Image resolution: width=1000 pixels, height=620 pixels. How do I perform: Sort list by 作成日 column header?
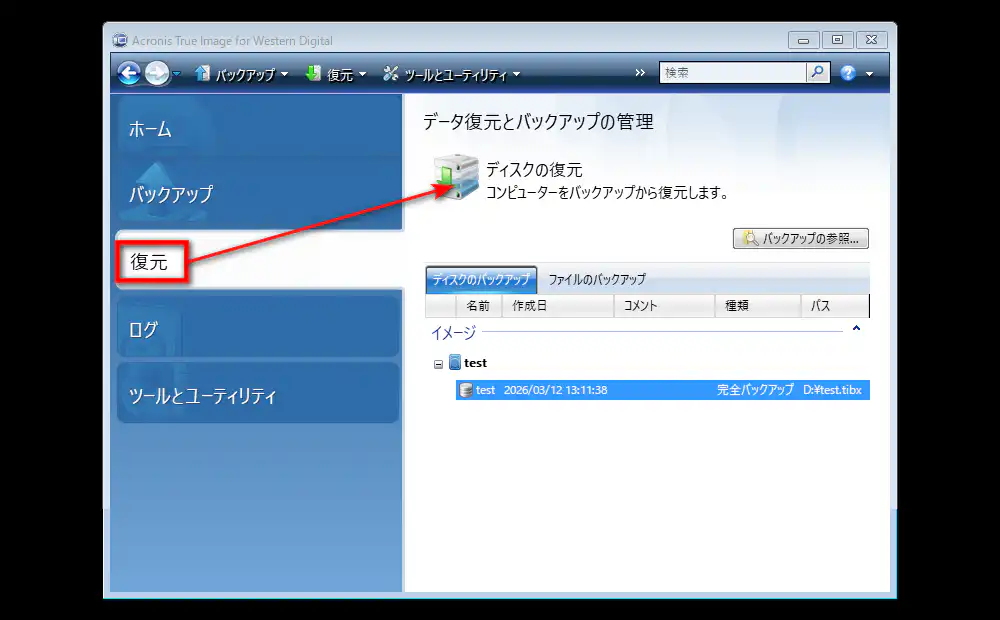(530, 306)
